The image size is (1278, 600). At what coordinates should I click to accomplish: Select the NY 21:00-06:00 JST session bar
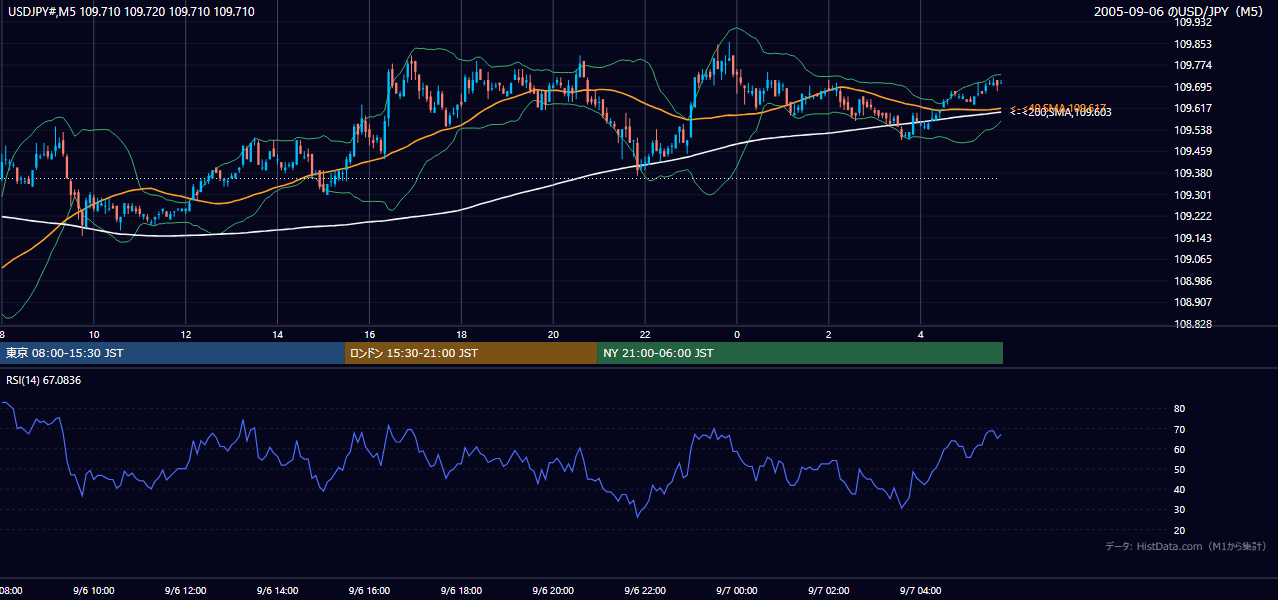pyautogui.click(x=800, y=353)
